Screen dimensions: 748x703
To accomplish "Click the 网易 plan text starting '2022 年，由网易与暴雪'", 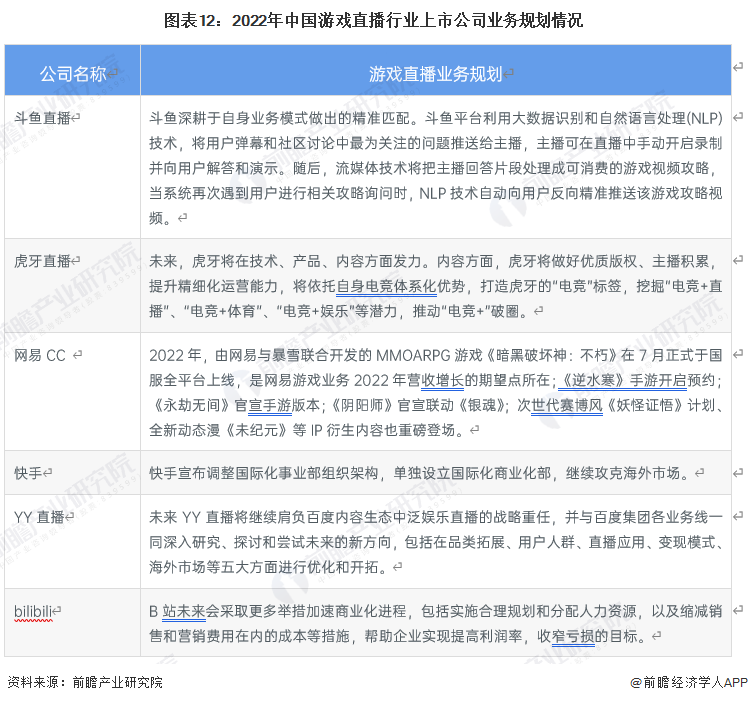I will (x=436, y=393).
